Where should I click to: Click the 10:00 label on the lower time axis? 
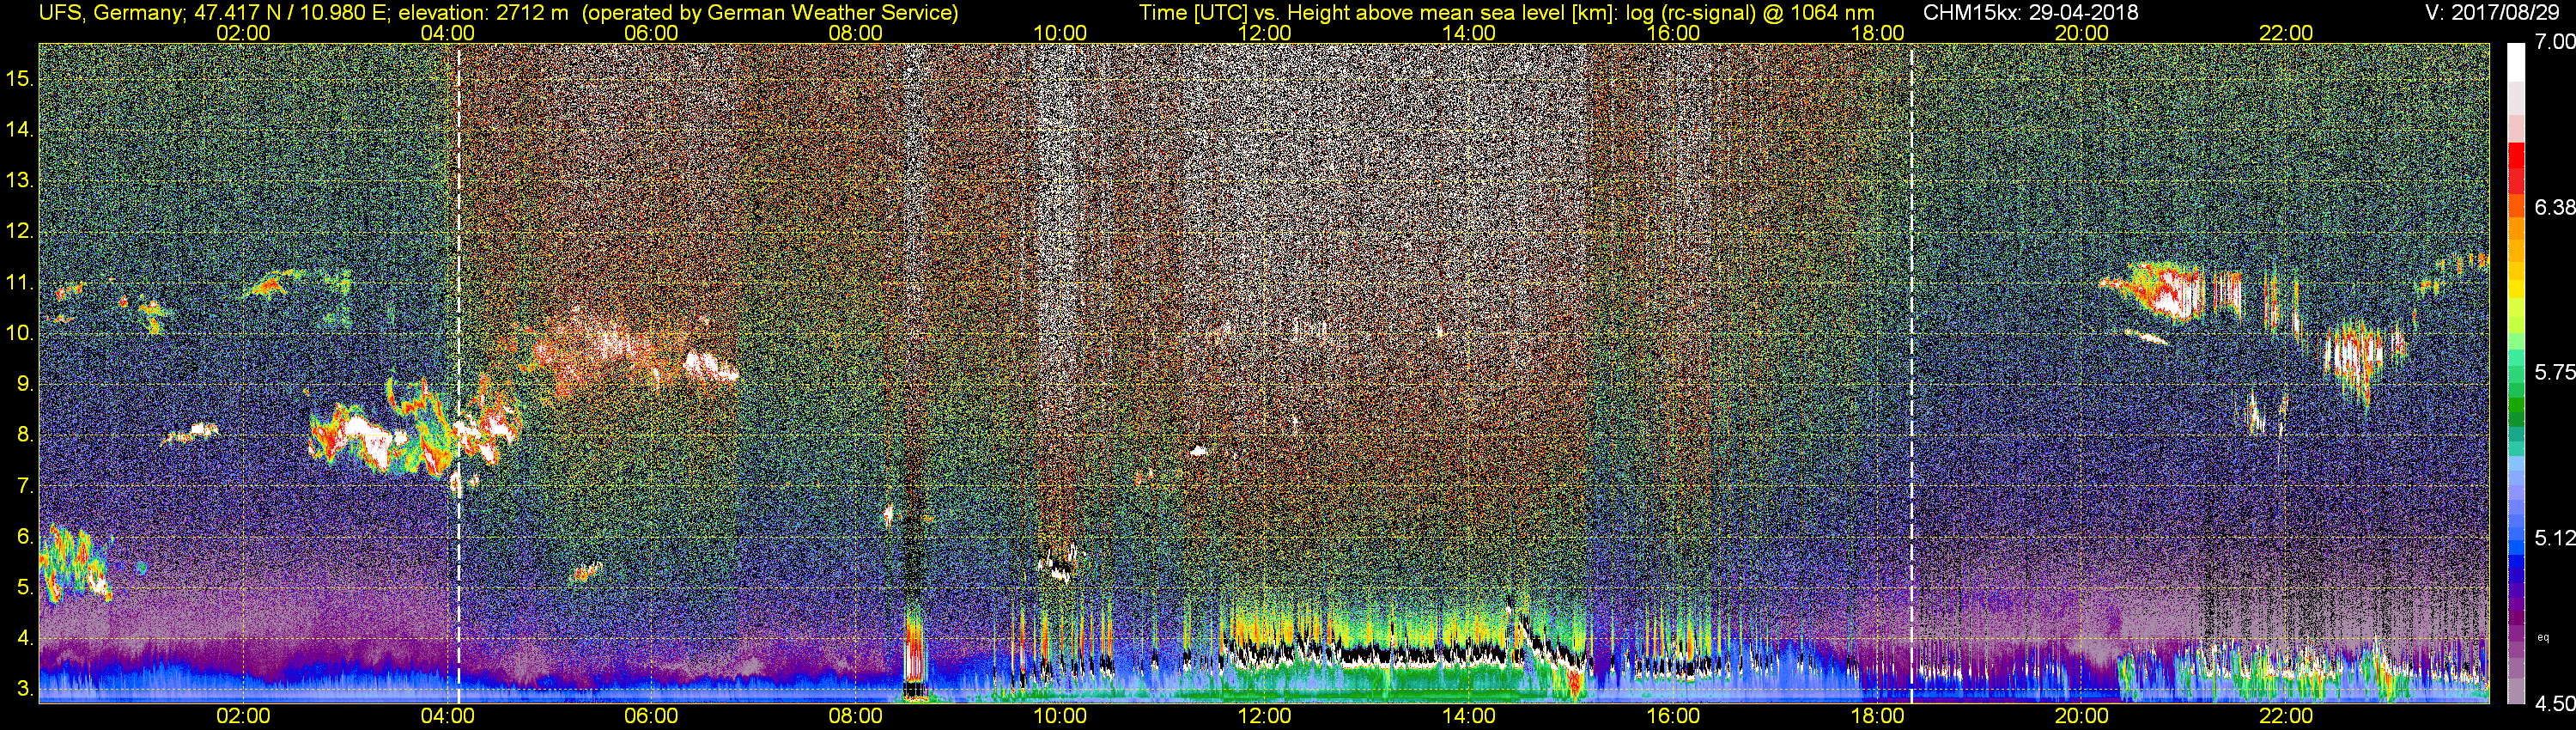click(x=1060, y=716)
